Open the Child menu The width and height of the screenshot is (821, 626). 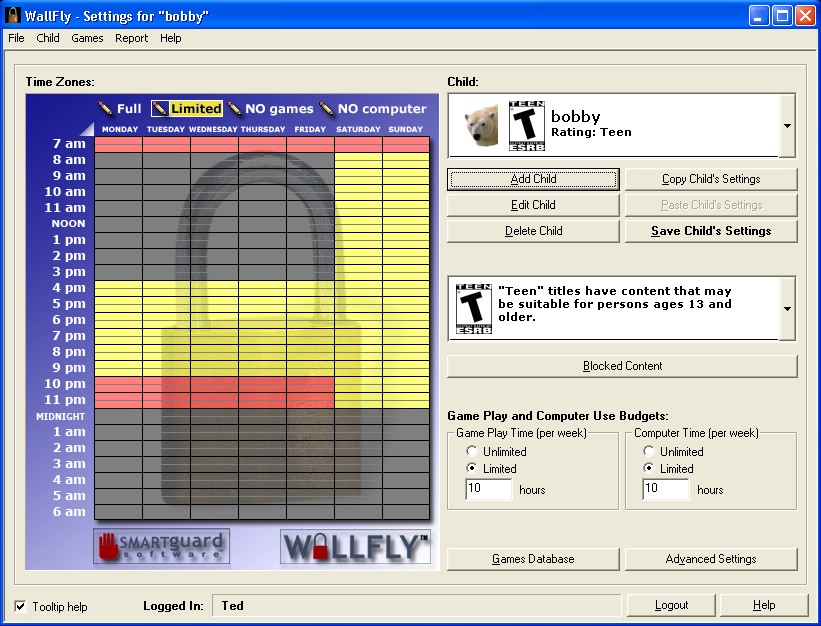48,38
